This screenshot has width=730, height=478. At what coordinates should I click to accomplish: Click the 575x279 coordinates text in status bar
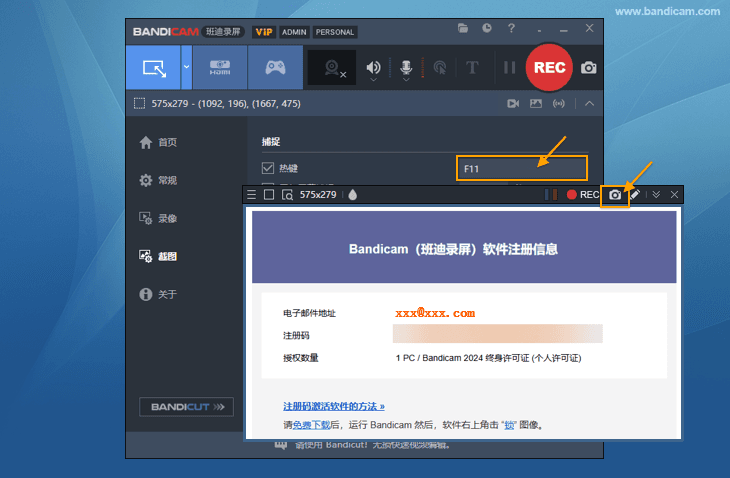pyautogui.click(x=226, y=103)
